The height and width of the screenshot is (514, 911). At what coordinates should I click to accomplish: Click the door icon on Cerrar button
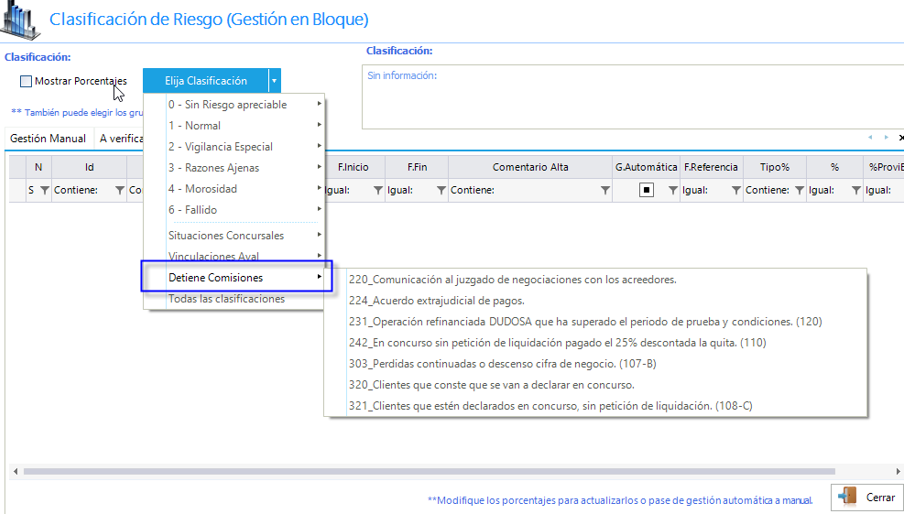pyautogui.click(x=847, y=497)
